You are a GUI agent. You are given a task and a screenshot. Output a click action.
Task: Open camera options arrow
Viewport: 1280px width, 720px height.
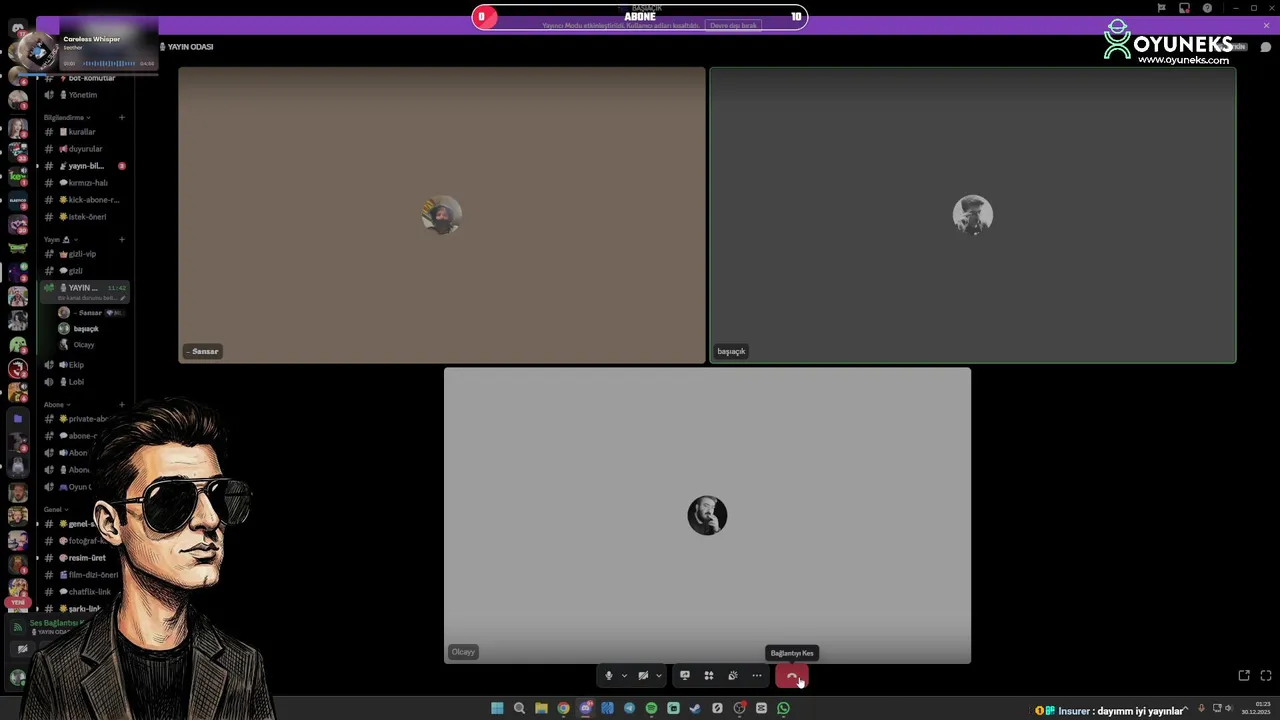(658, 676)
